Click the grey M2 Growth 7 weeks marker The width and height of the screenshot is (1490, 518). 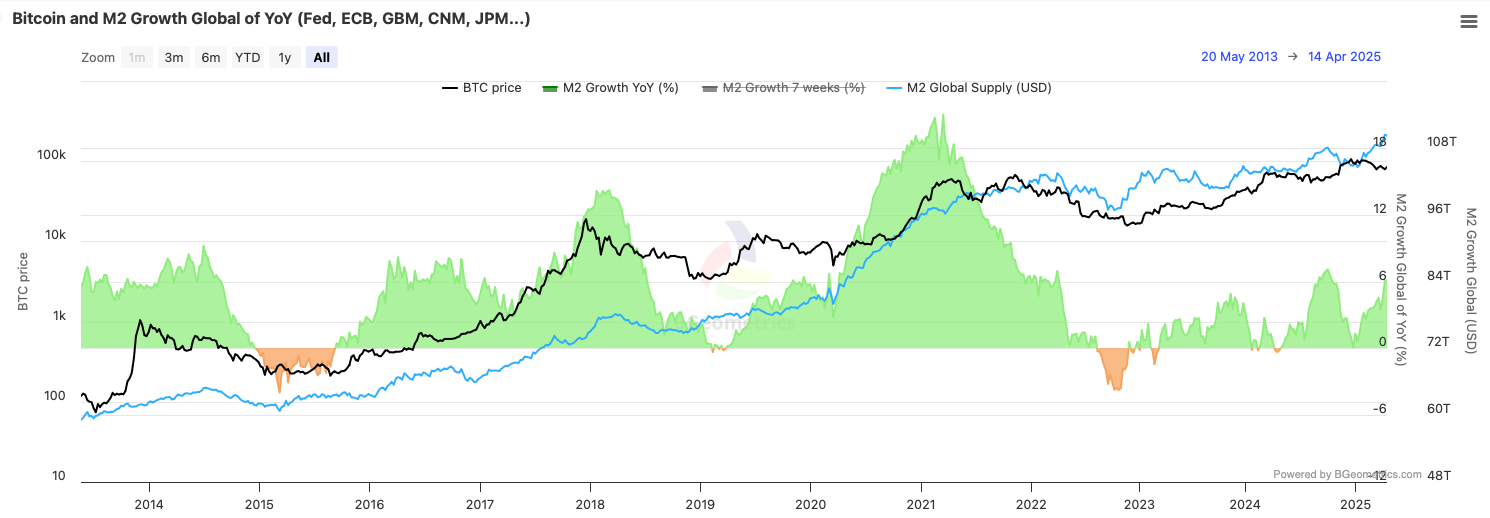click(x=710, y=88)
